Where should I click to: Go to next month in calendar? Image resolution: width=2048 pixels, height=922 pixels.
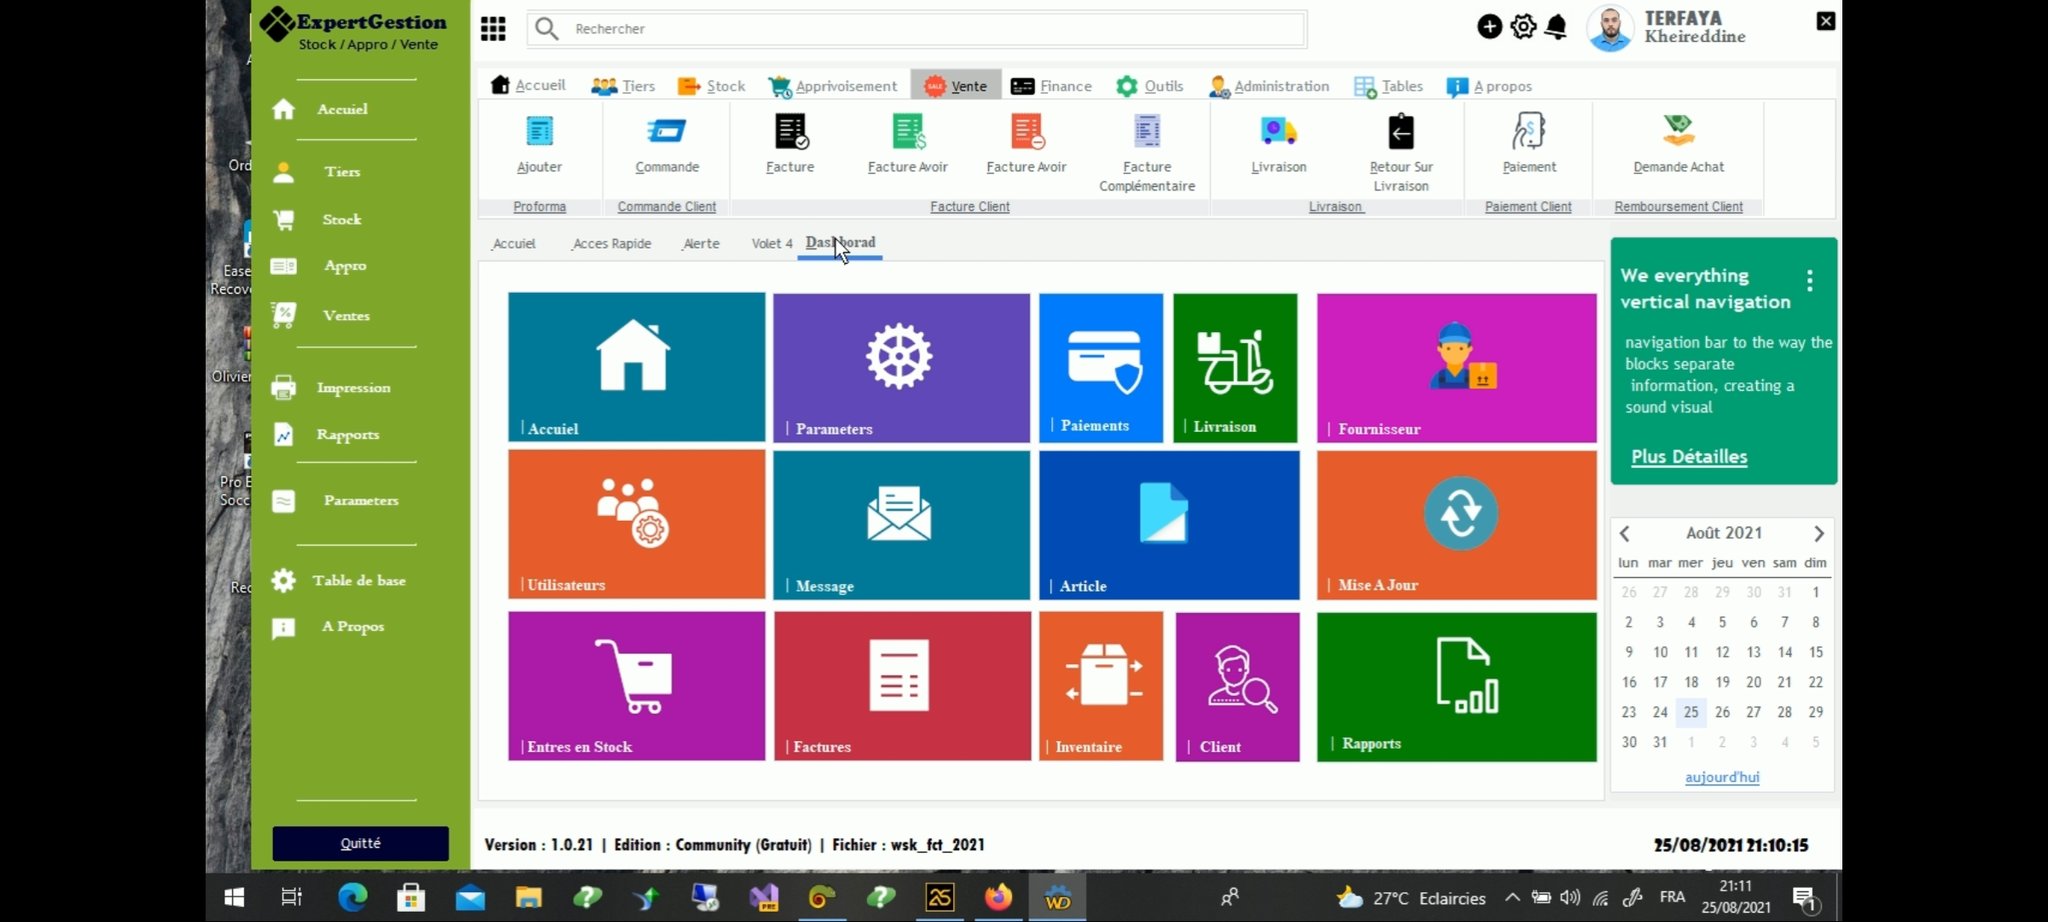(1818, 534)
